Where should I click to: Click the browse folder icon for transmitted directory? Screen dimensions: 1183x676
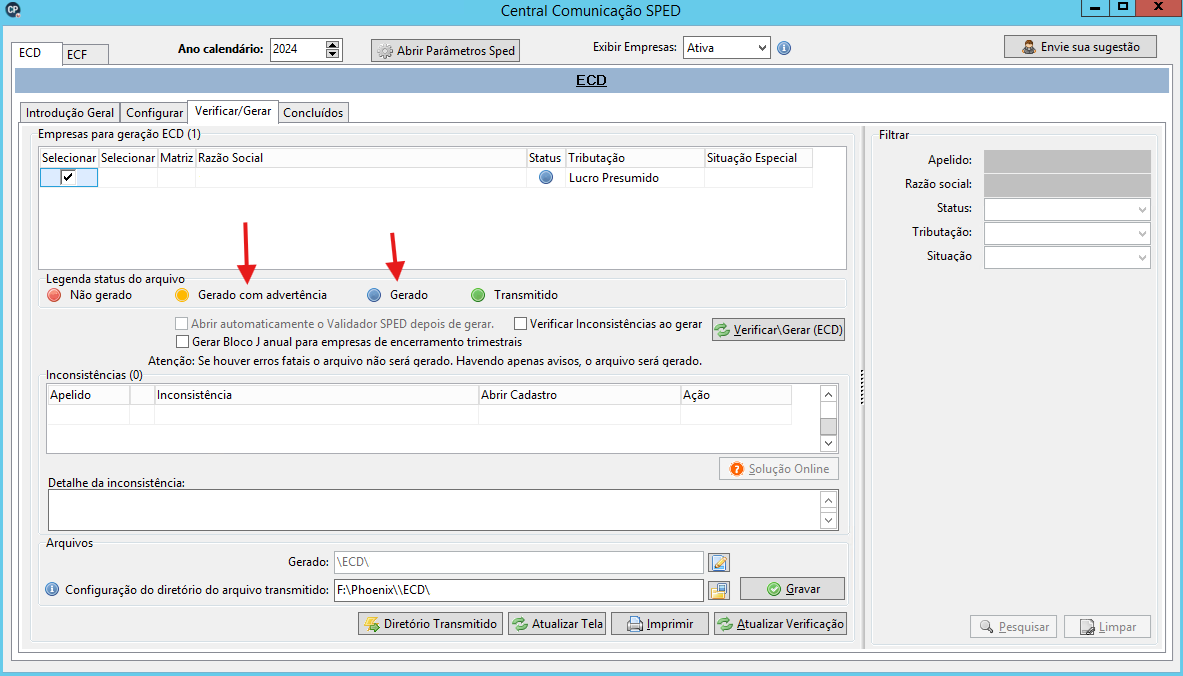pos(718,590)
